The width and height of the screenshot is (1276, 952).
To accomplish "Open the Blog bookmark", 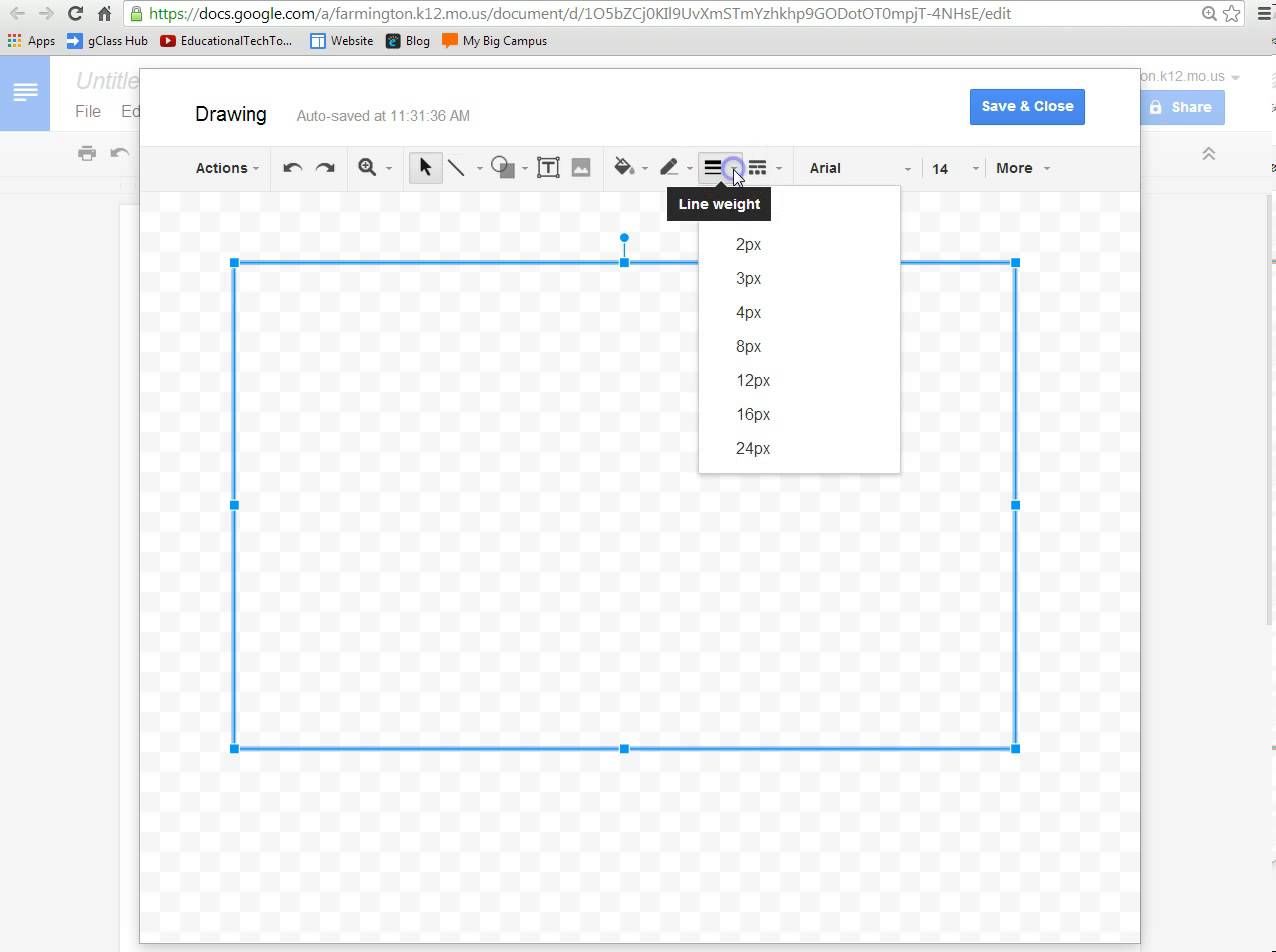I will pos(408,41).
